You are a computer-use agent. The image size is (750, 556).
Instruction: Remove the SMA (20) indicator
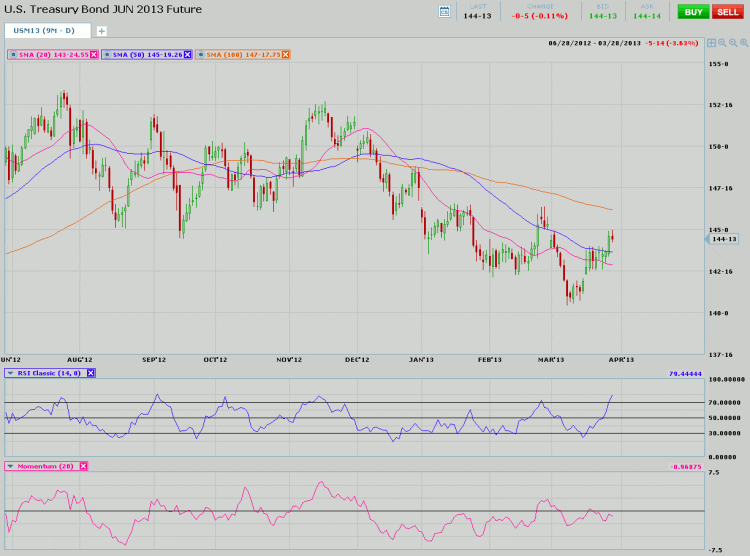pos(94,54)
